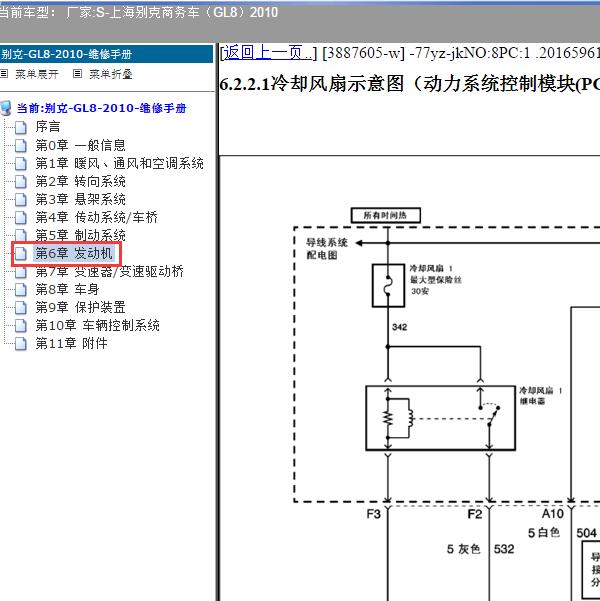Click the page icon beside 第3章 悬架系统
Screen dimensions: 600x601
(21, 199)
